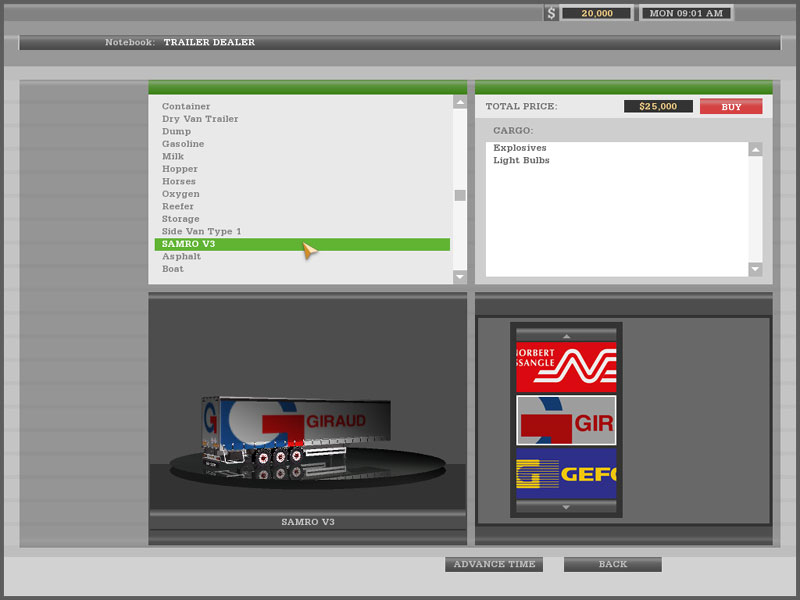Image resolution: width=800 pixels, height=600 pixels.
Task: Choose the Giraud trailer skin thumbnail
Action: (x=566, y=420)
